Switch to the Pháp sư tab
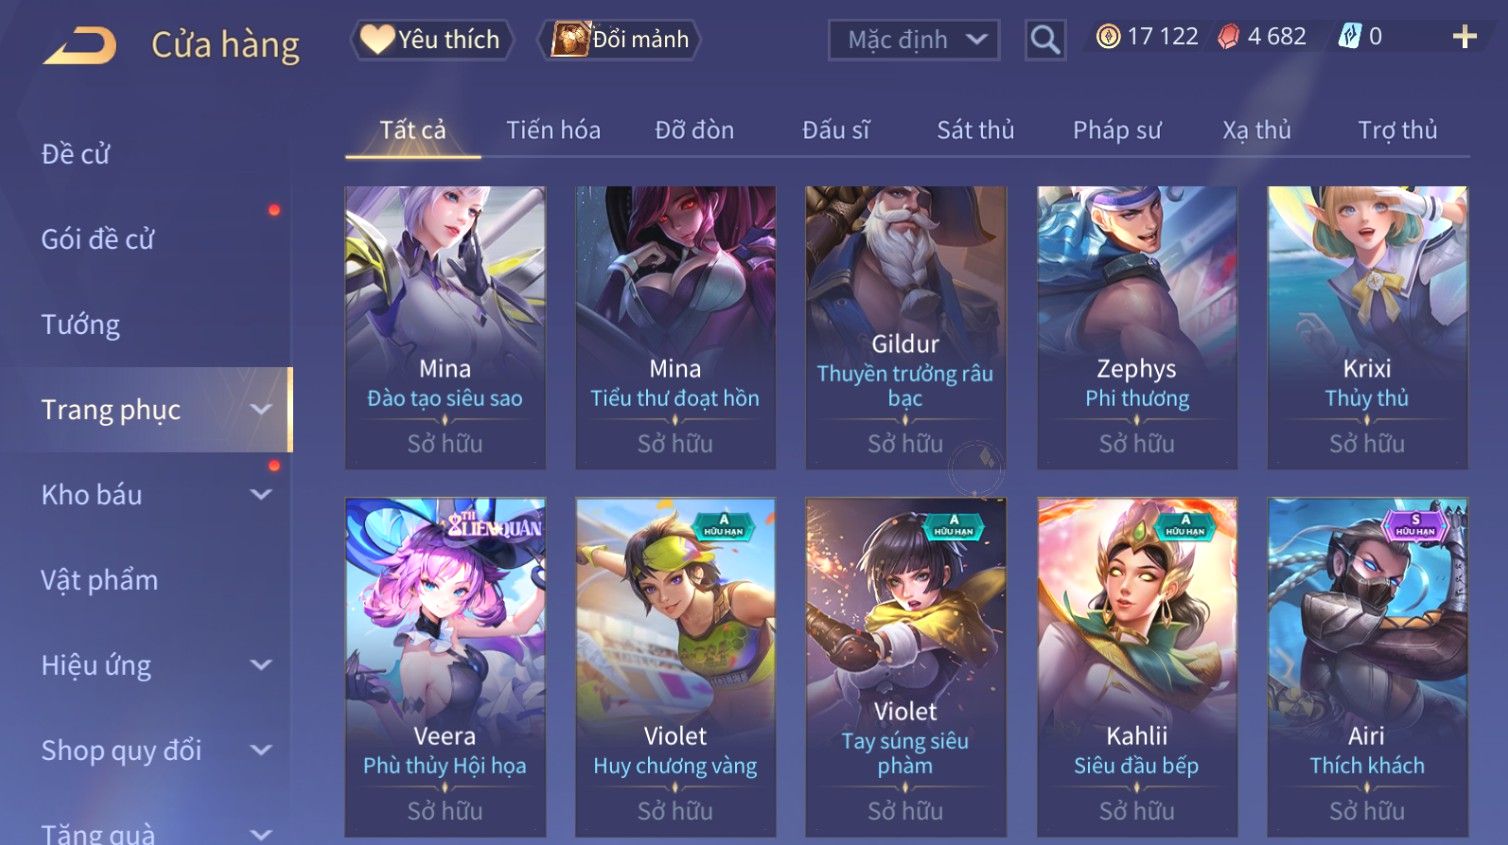 [x=1117, y=130]
